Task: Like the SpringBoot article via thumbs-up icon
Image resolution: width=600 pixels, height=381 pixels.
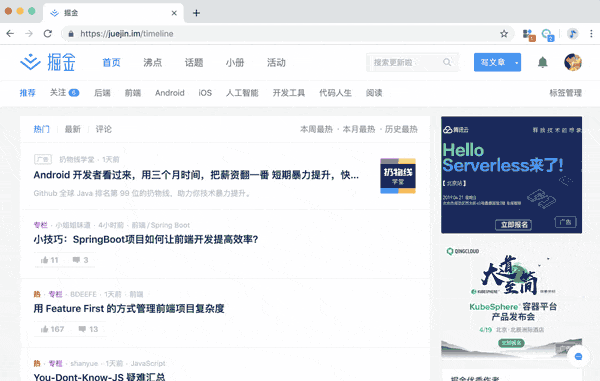Action: [44, 260]
